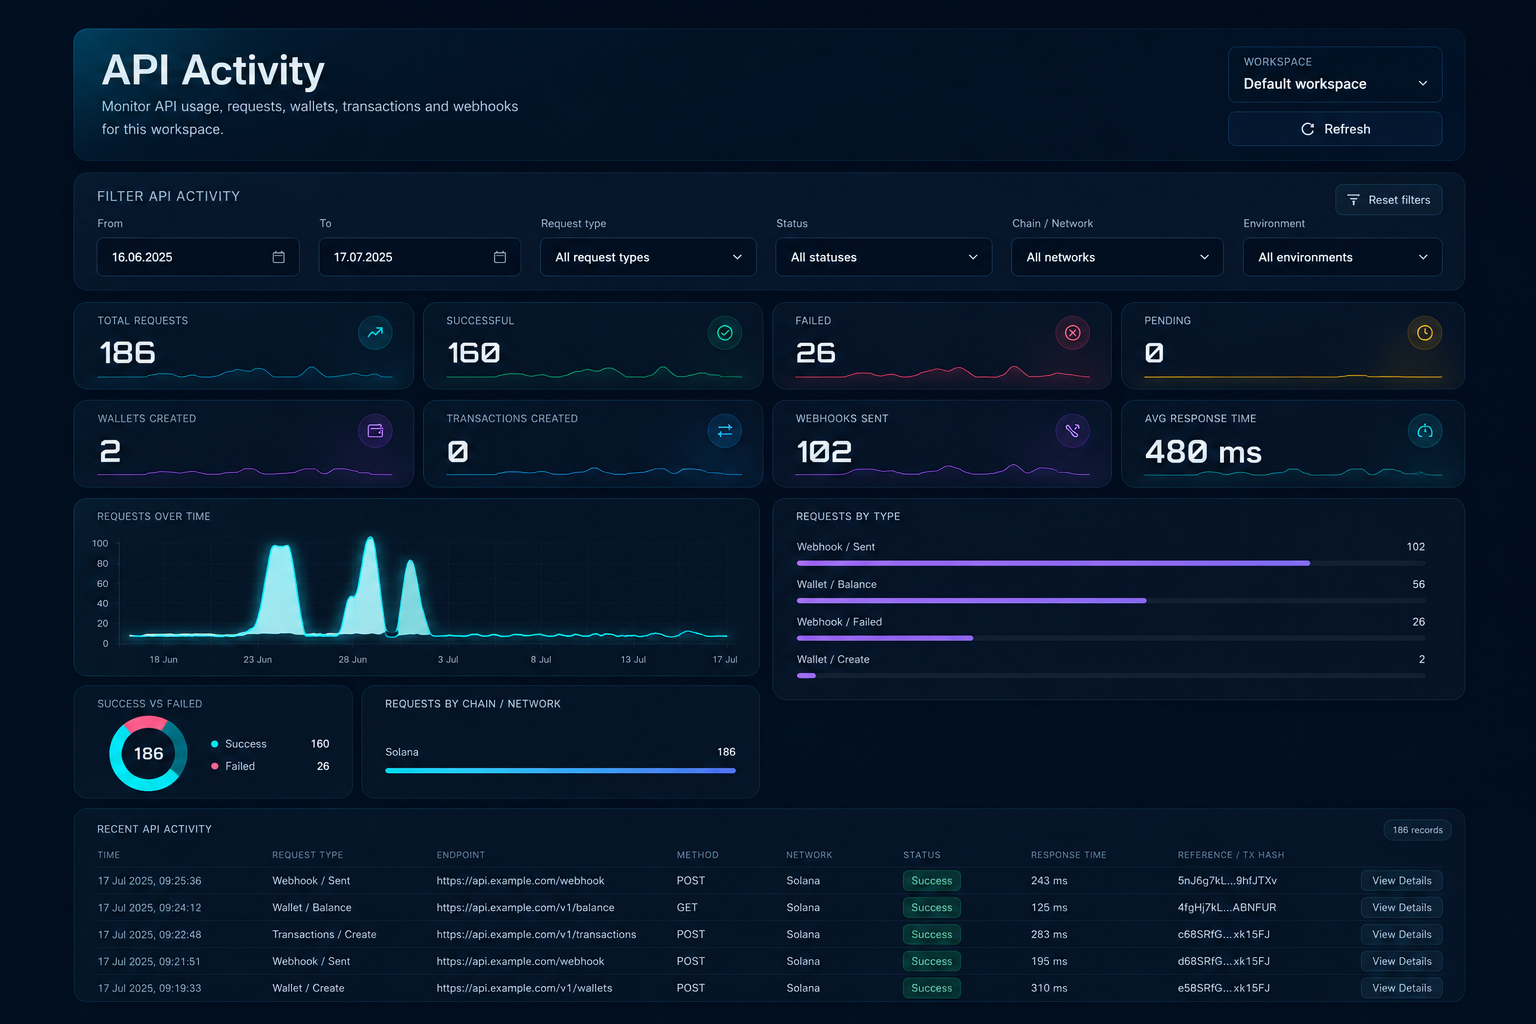Click the Solana network progress bar

[x=560, y=771]
